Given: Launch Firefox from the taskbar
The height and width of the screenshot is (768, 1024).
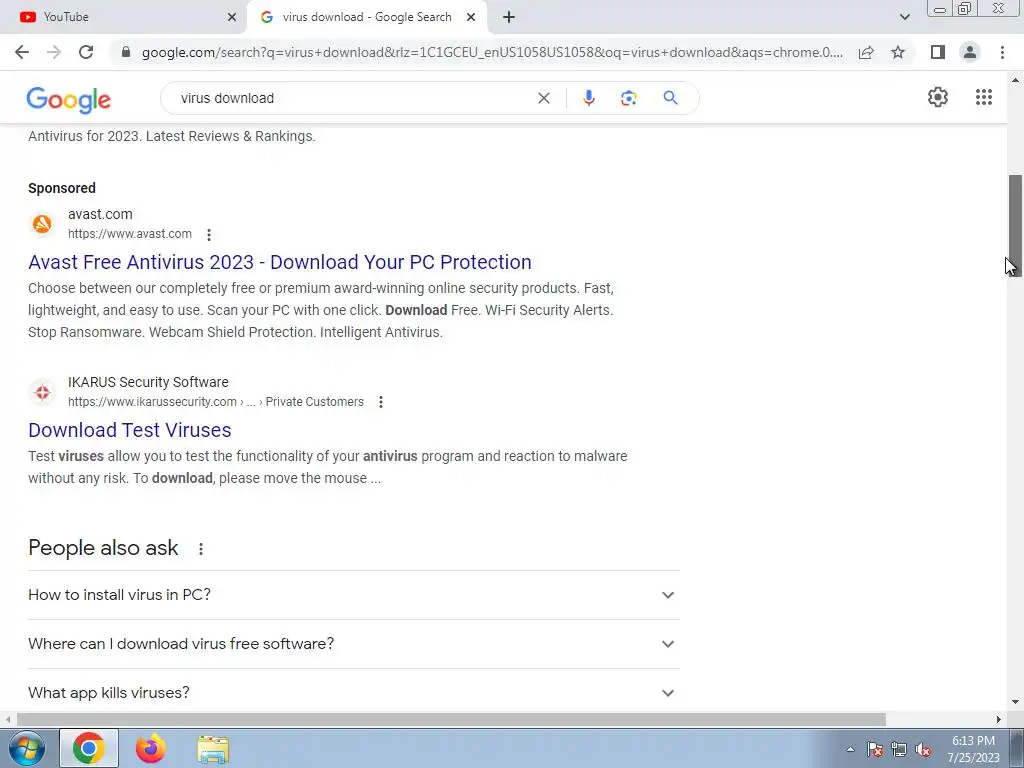Looking at the screenshot, I should 151,748.
